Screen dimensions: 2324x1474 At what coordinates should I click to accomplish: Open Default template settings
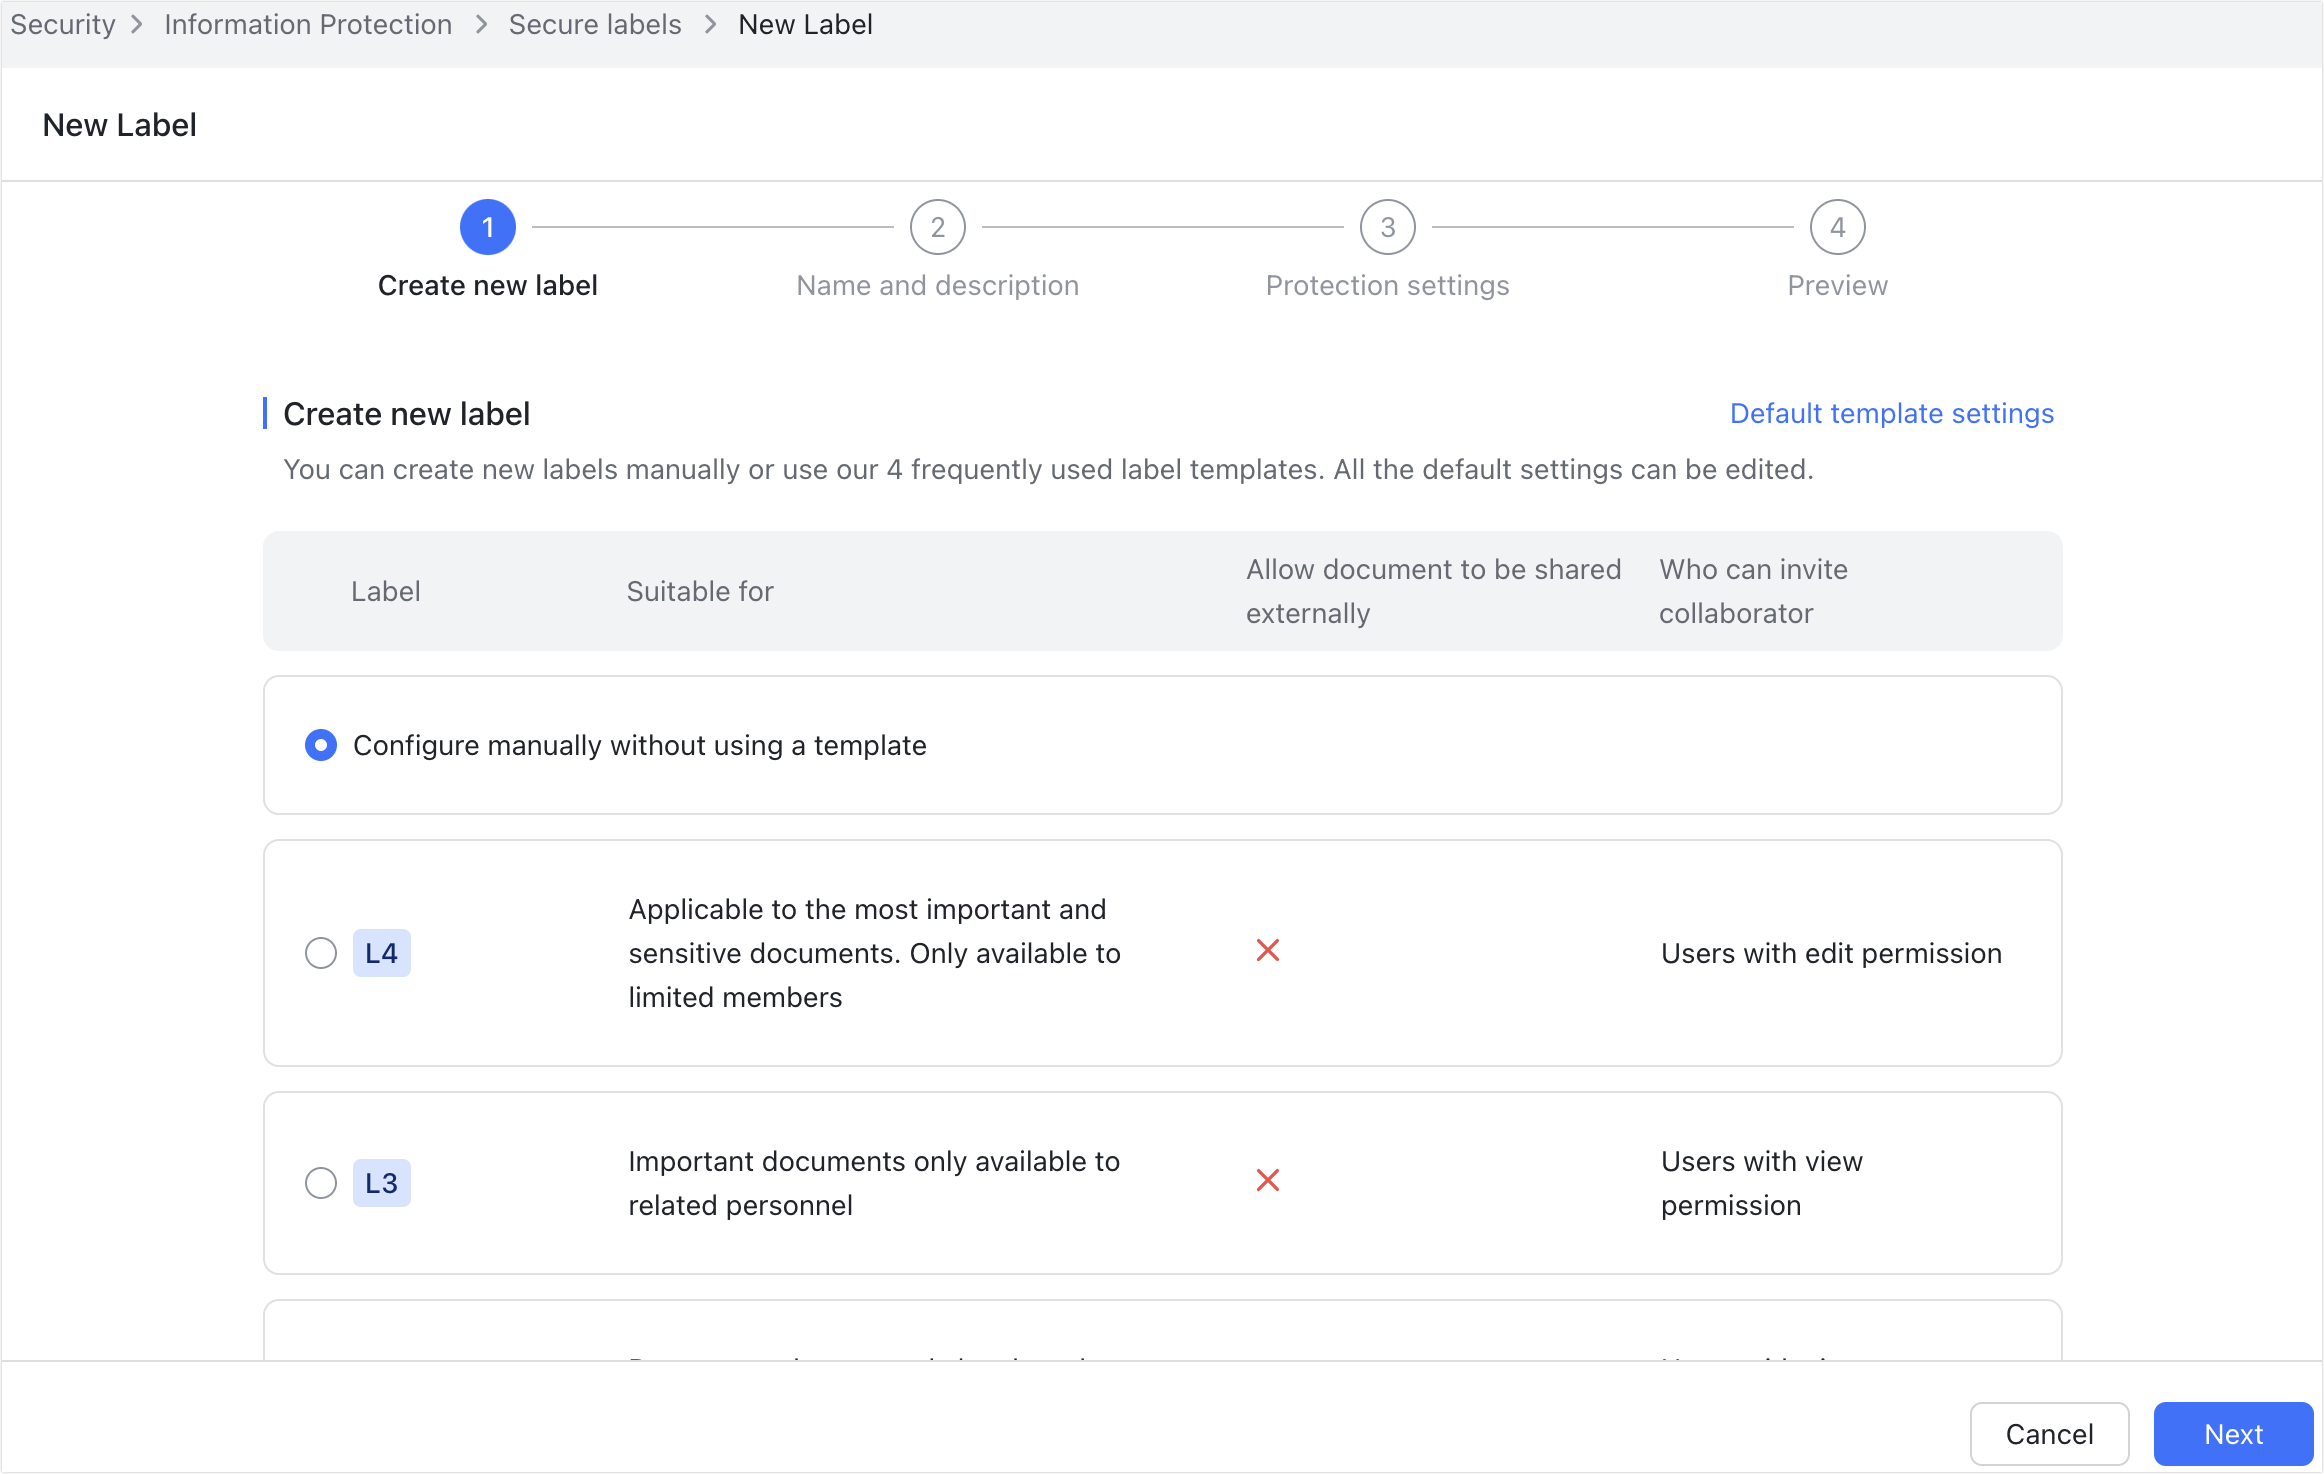[x=1891, y=413]
